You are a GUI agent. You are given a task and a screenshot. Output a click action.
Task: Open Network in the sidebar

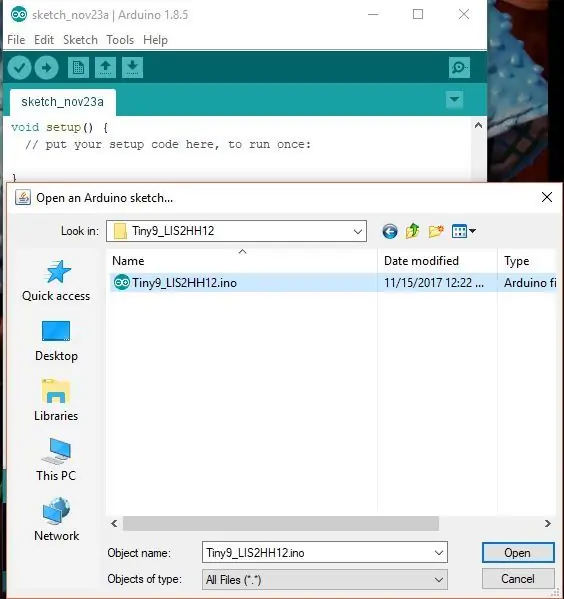coord(56,520)
